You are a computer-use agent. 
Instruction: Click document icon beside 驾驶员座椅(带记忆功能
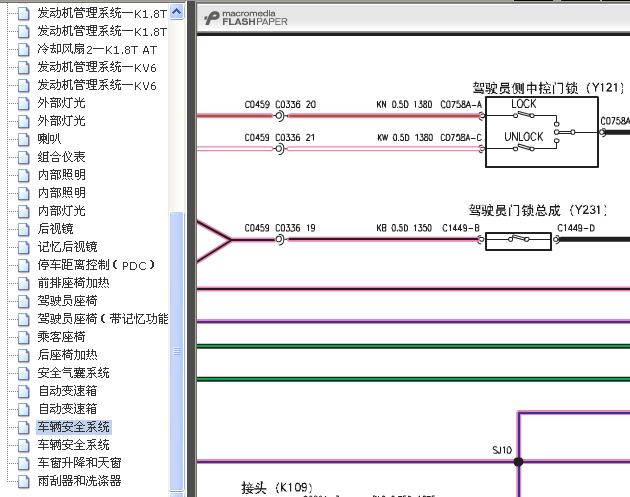(24, 319)
